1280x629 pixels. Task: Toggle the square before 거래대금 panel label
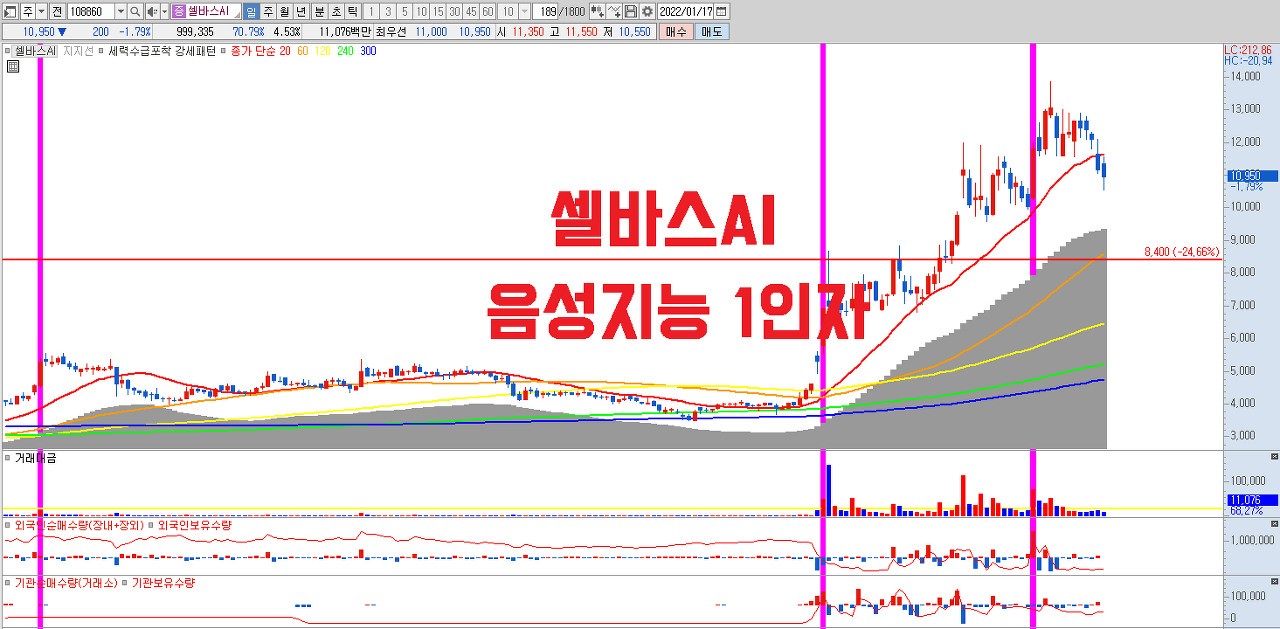(7, 458)
